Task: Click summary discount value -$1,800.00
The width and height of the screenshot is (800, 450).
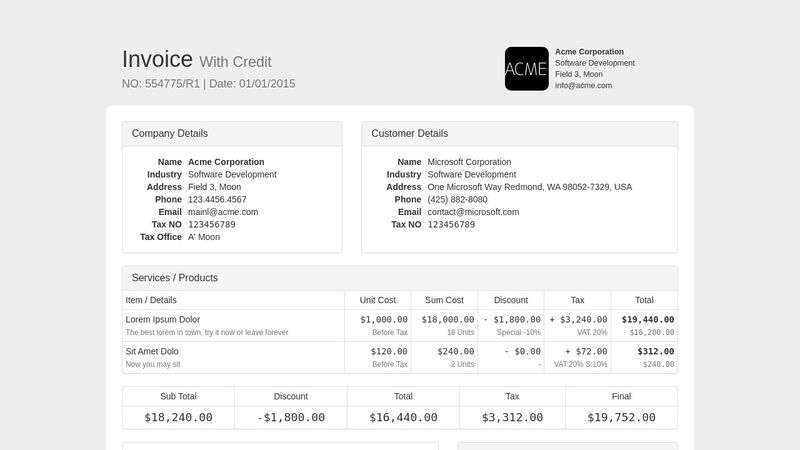Action: (291, 417)
